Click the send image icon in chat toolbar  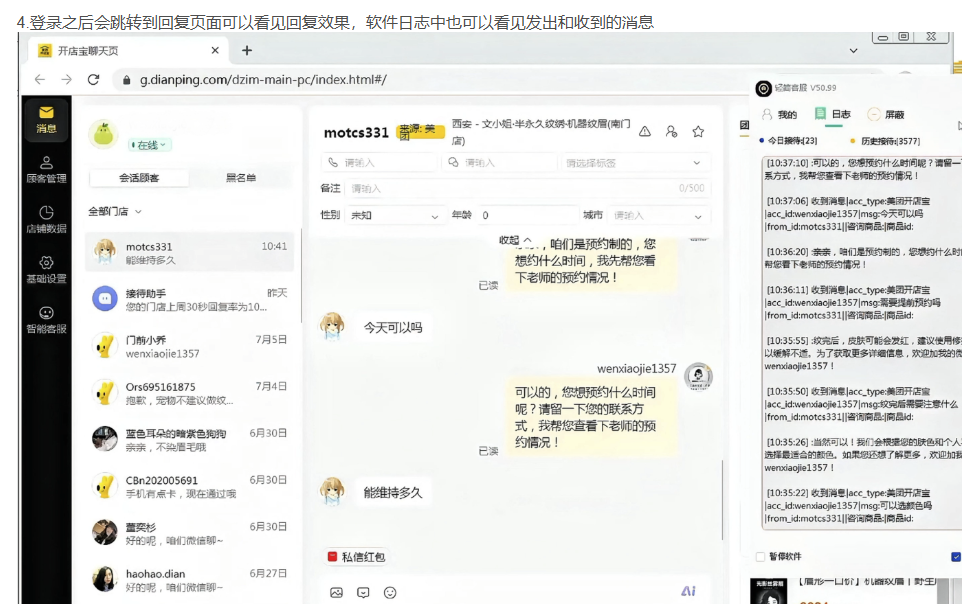(x=336, y=593)
